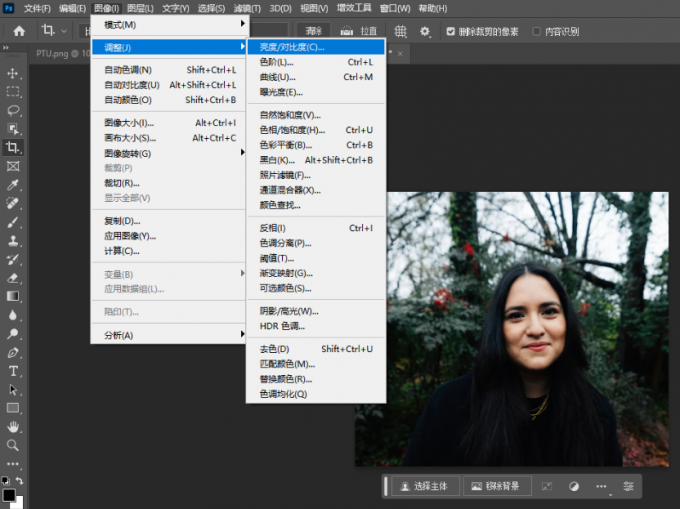The width and height of the screenshot is (680, 509).
Task: Click the 移除背景 button
Action: point(495,486)
